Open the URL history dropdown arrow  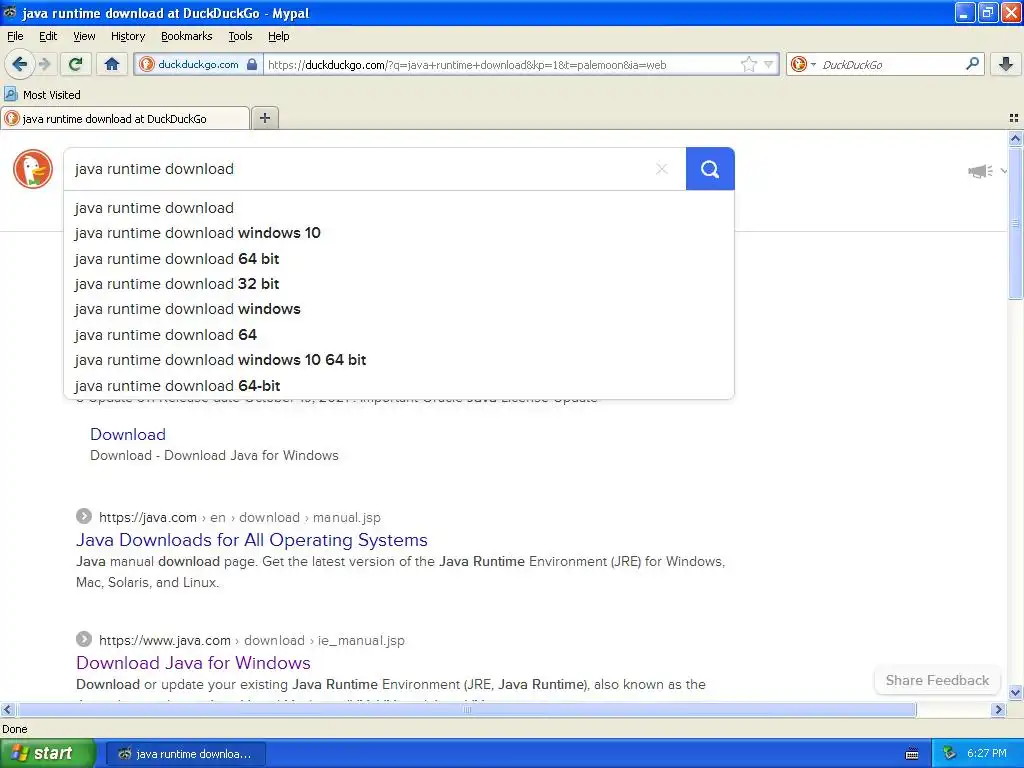[x=769, y=64]
